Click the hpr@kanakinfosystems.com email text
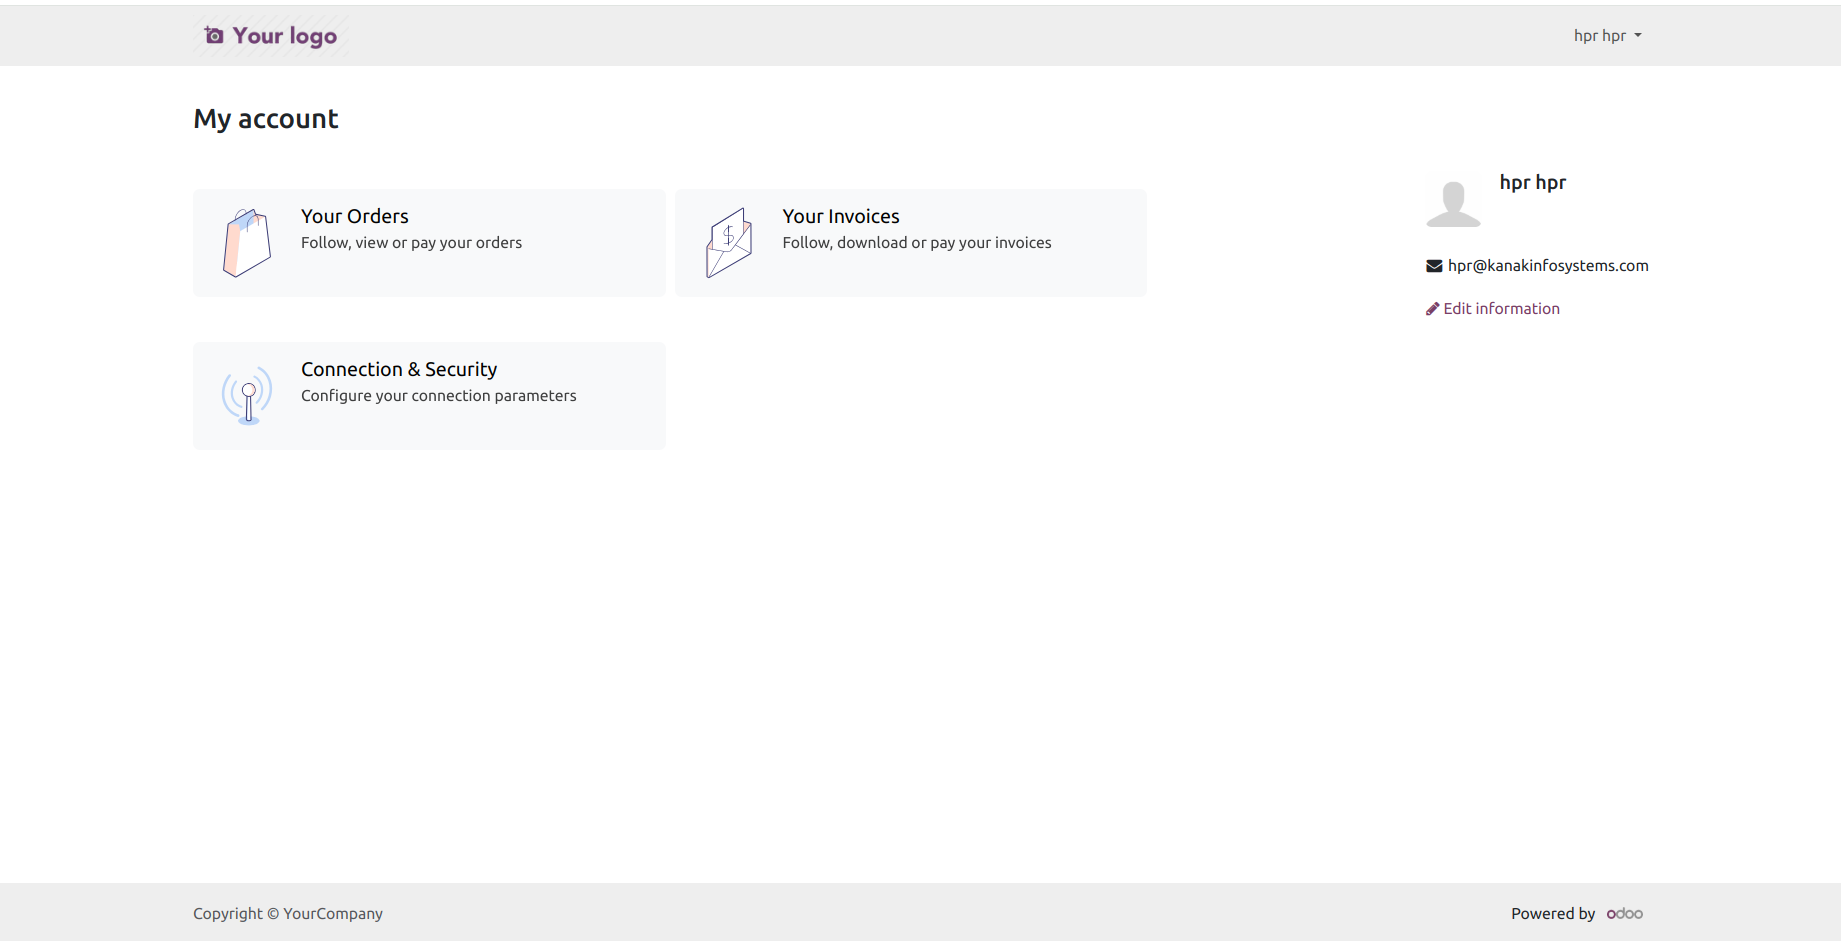1841x941 pixels. 1548,266
